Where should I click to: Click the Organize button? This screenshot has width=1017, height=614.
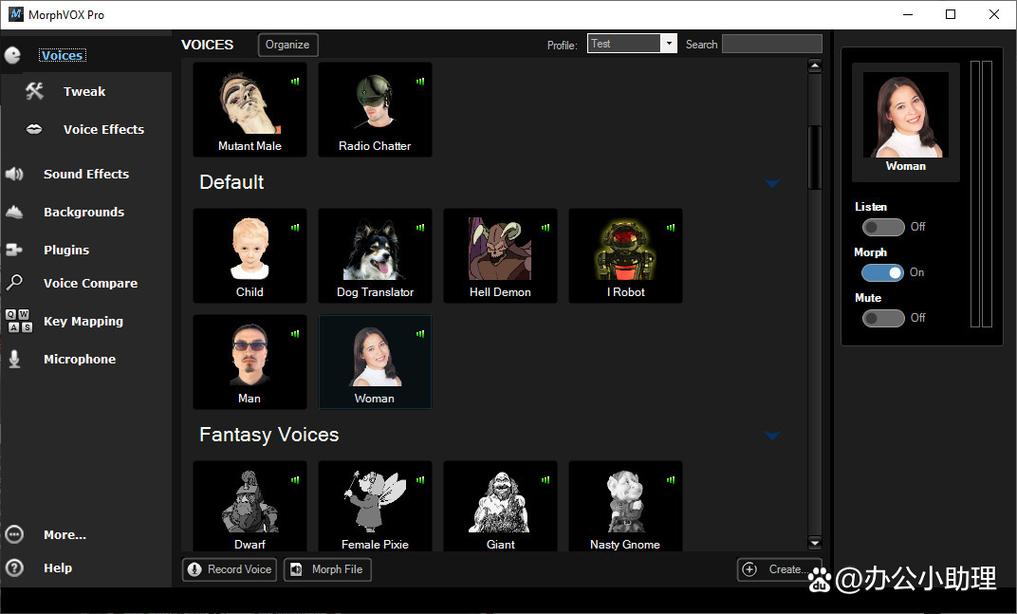tap(288, 45)
